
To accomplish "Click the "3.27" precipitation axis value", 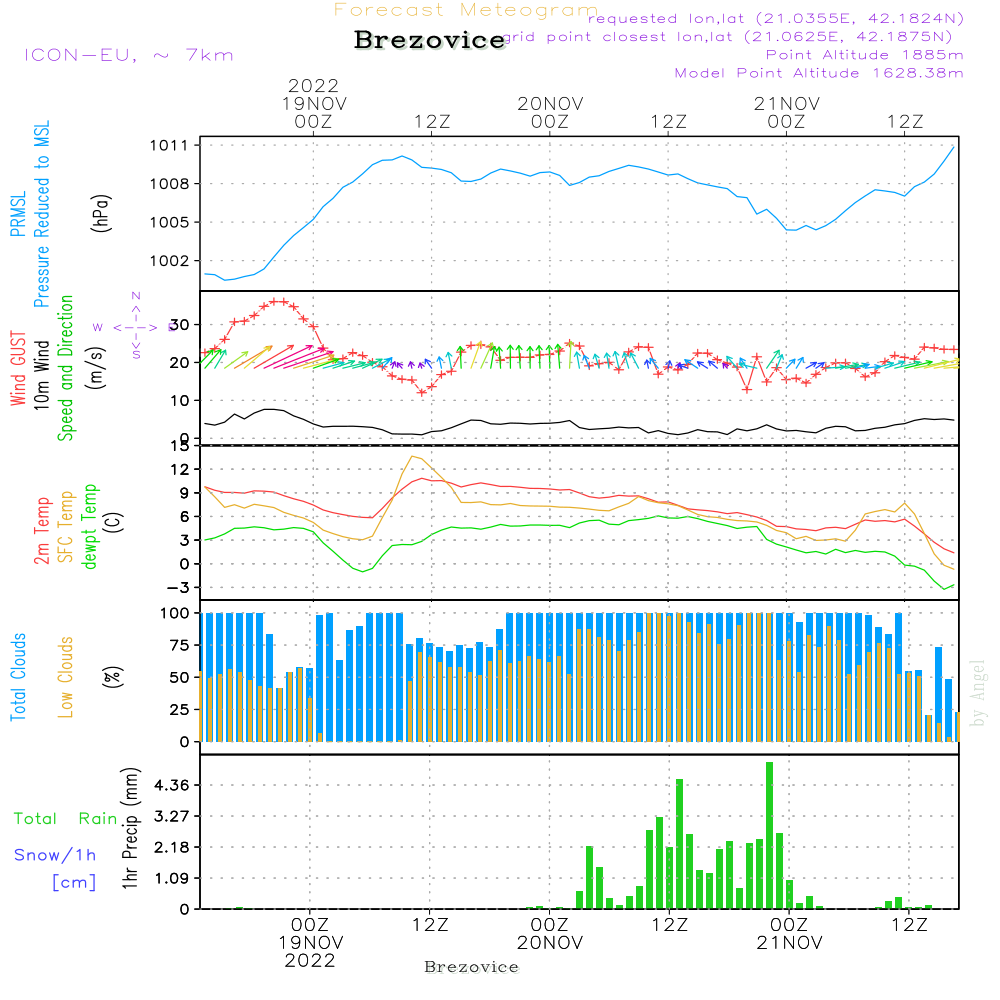I will point(172,816).
